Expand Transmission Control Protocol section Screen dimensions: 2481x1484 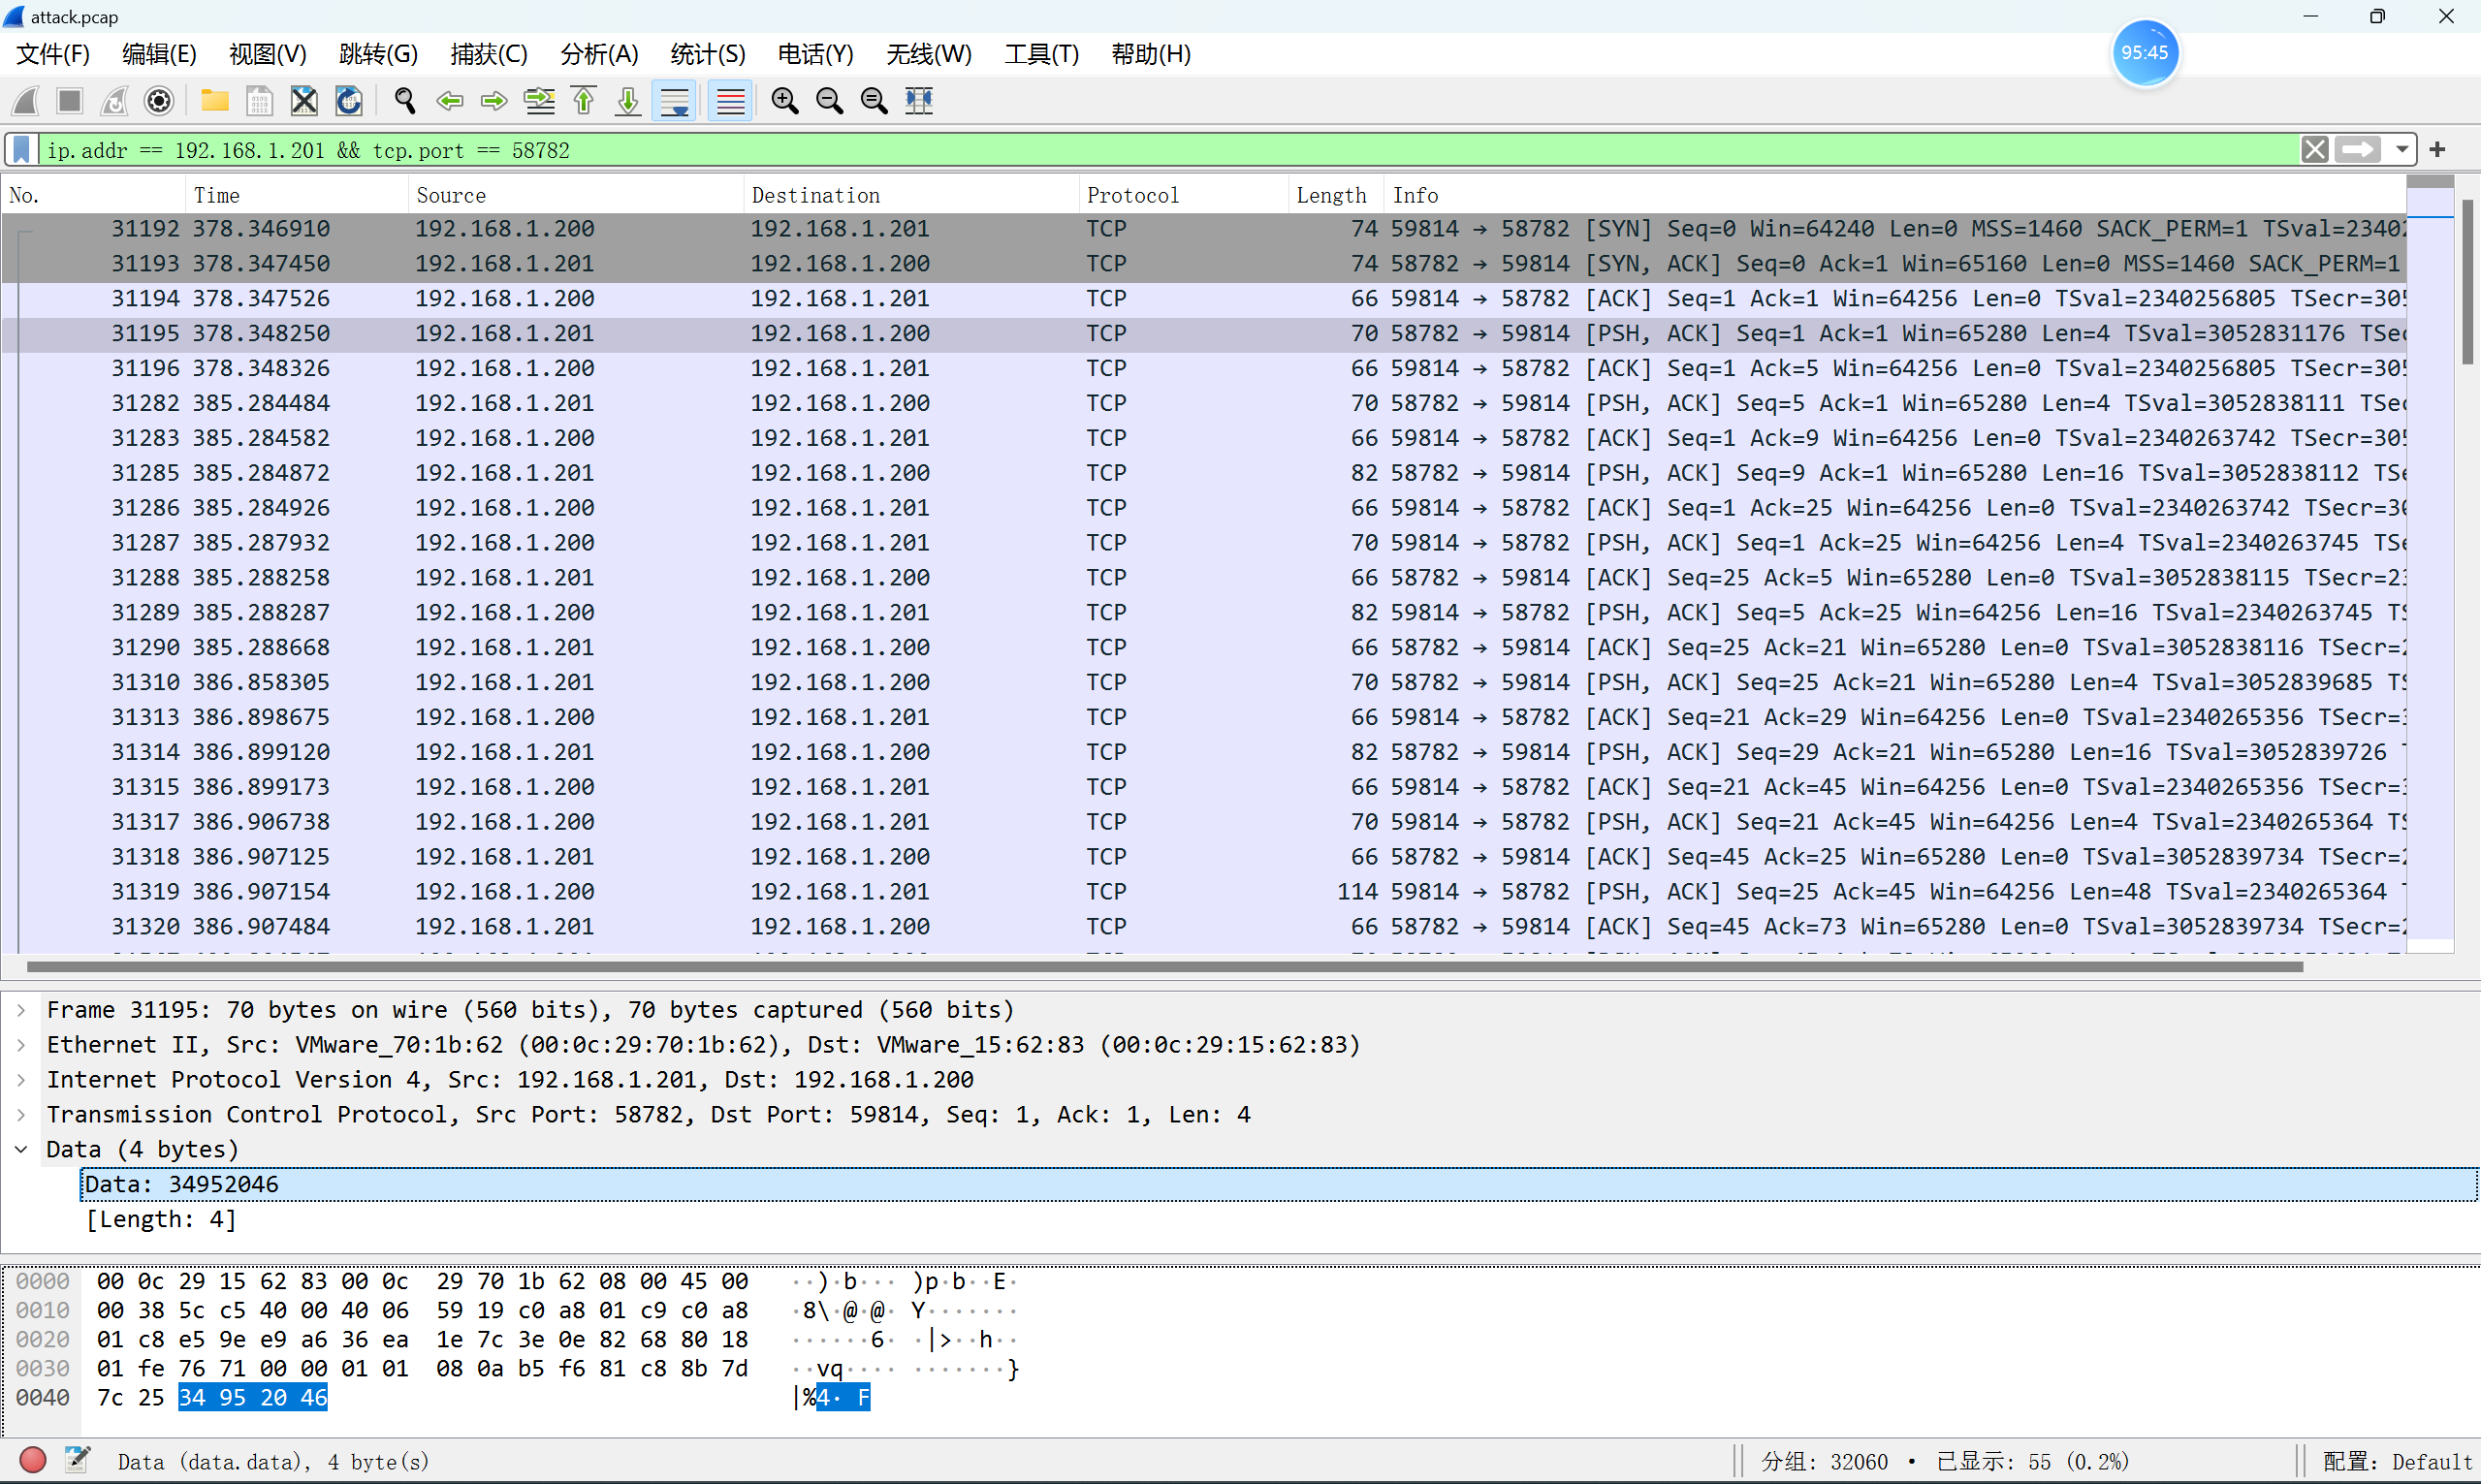(21, 1115)
